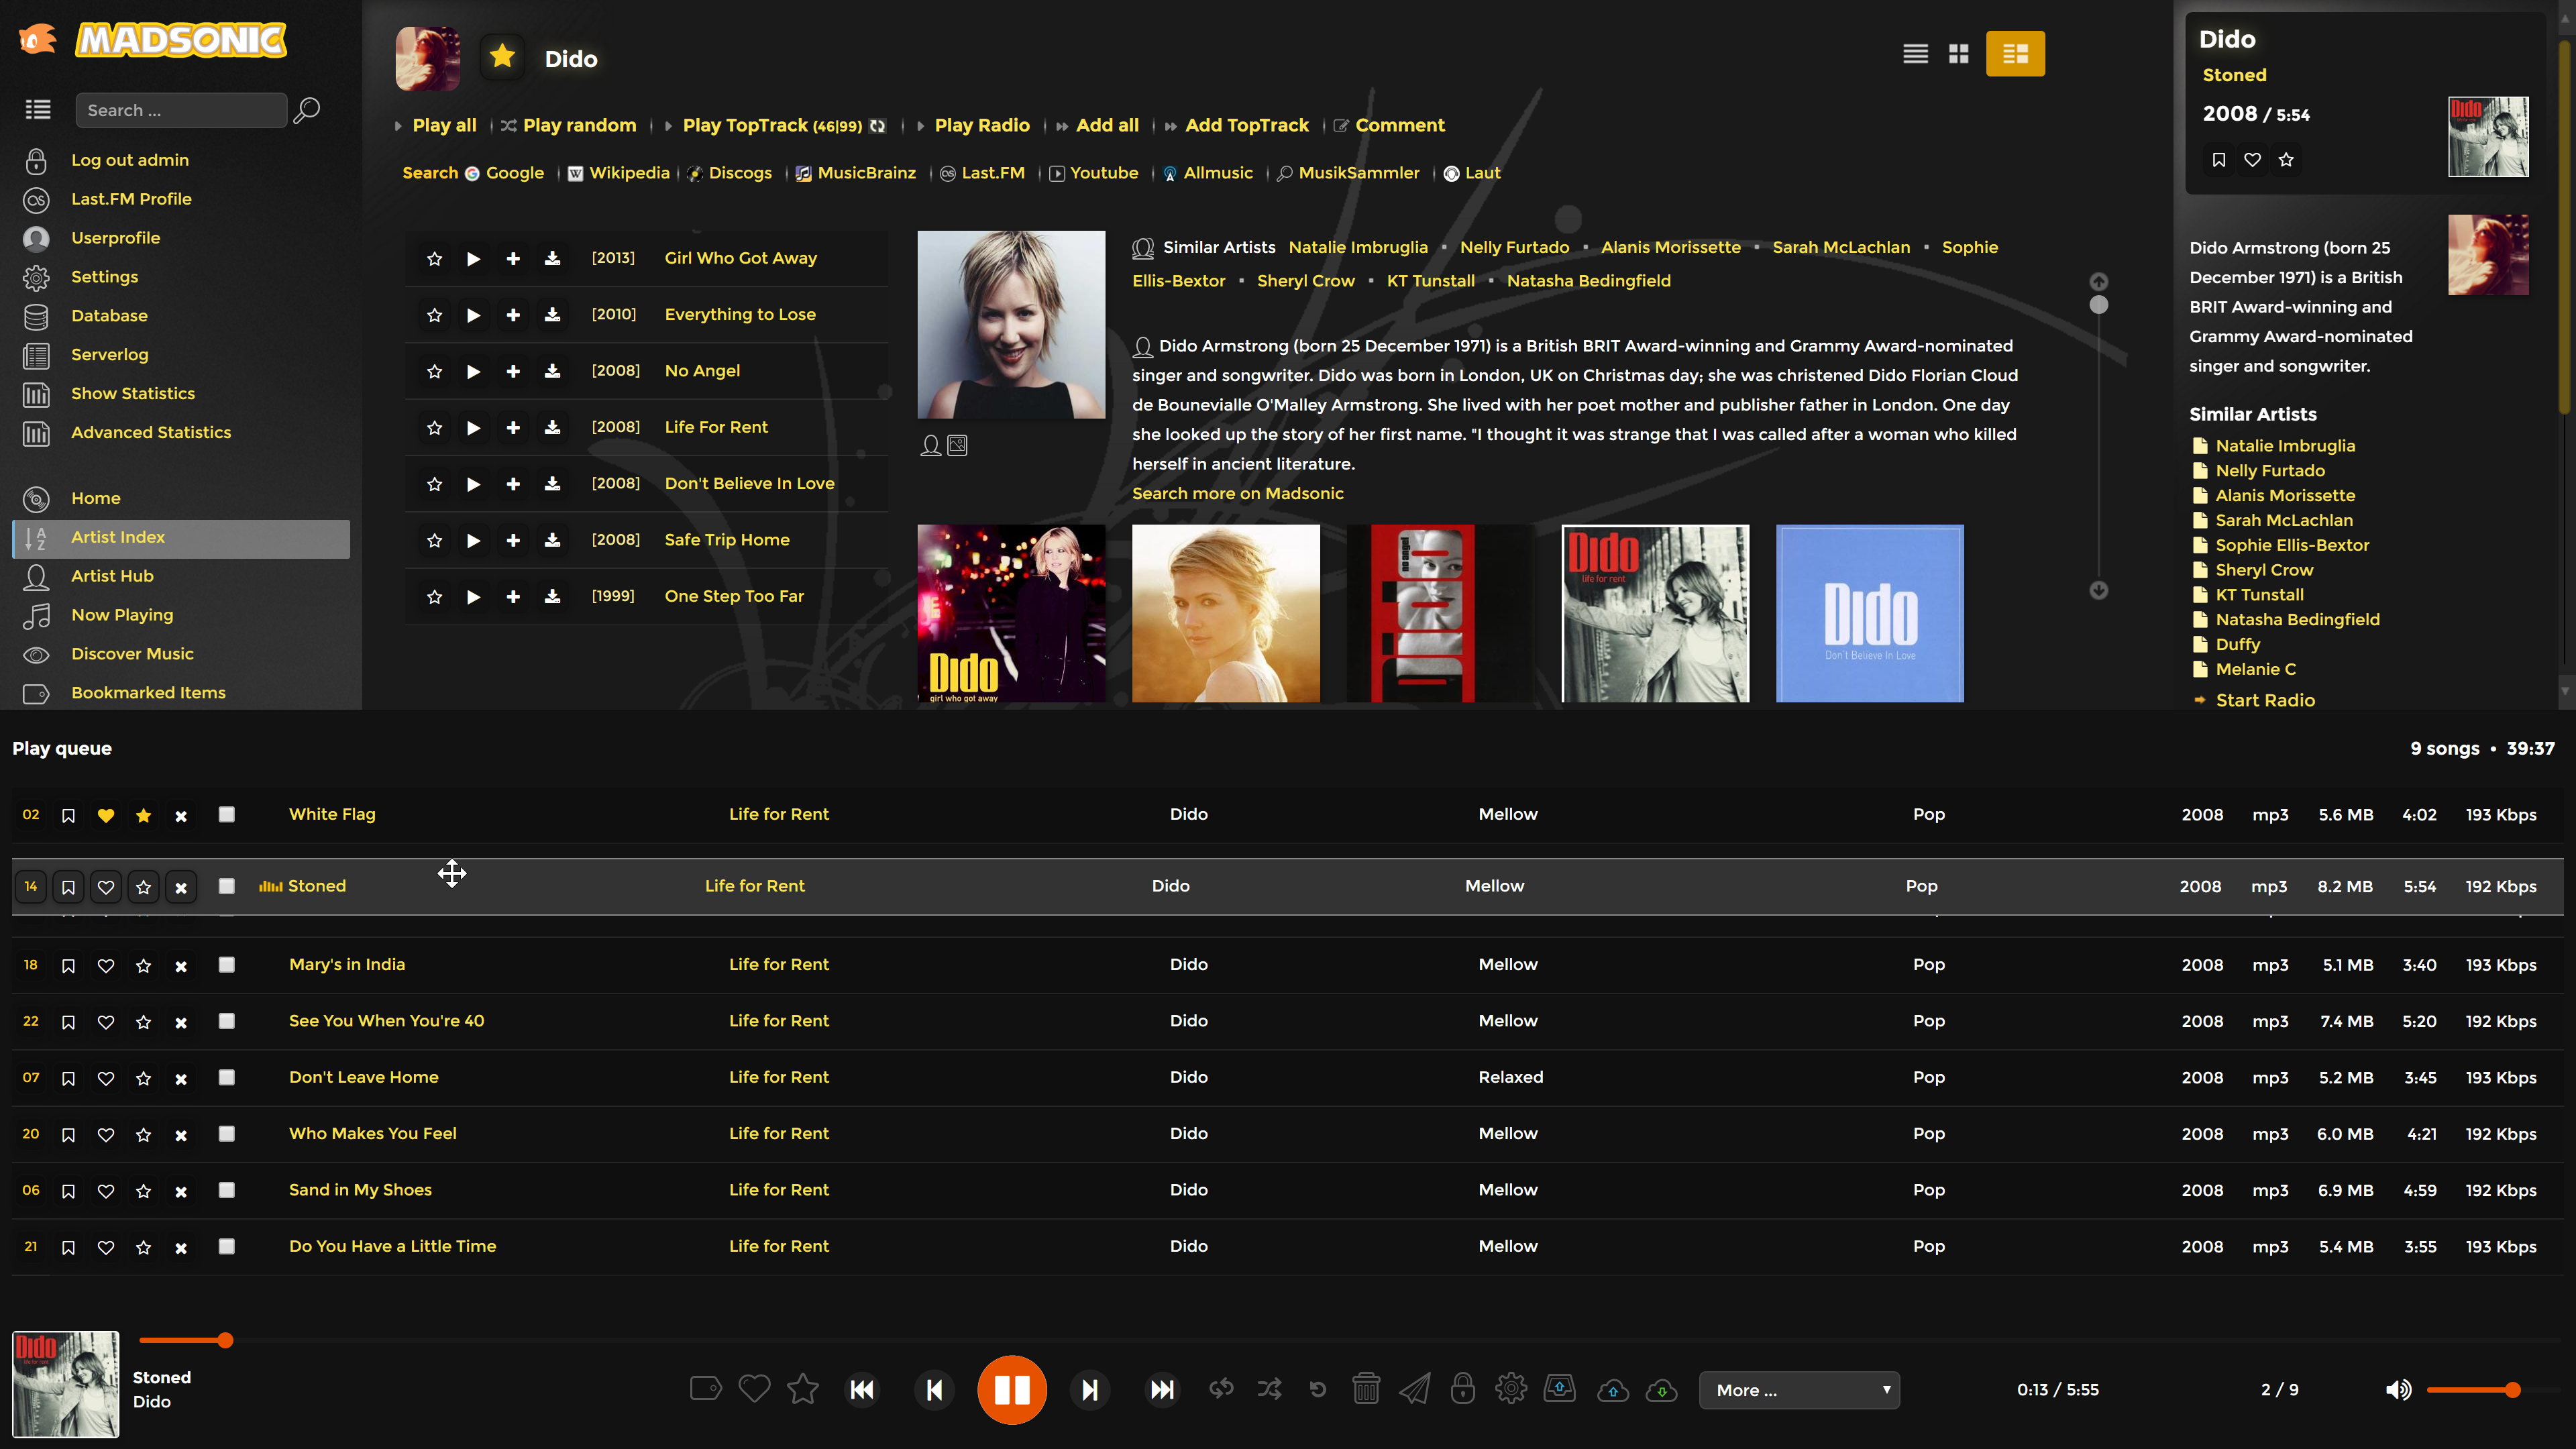The height and width of the screenshot is (1449, 2576).
Task: Click the search magnifier icon
Action: coord(306,110)
